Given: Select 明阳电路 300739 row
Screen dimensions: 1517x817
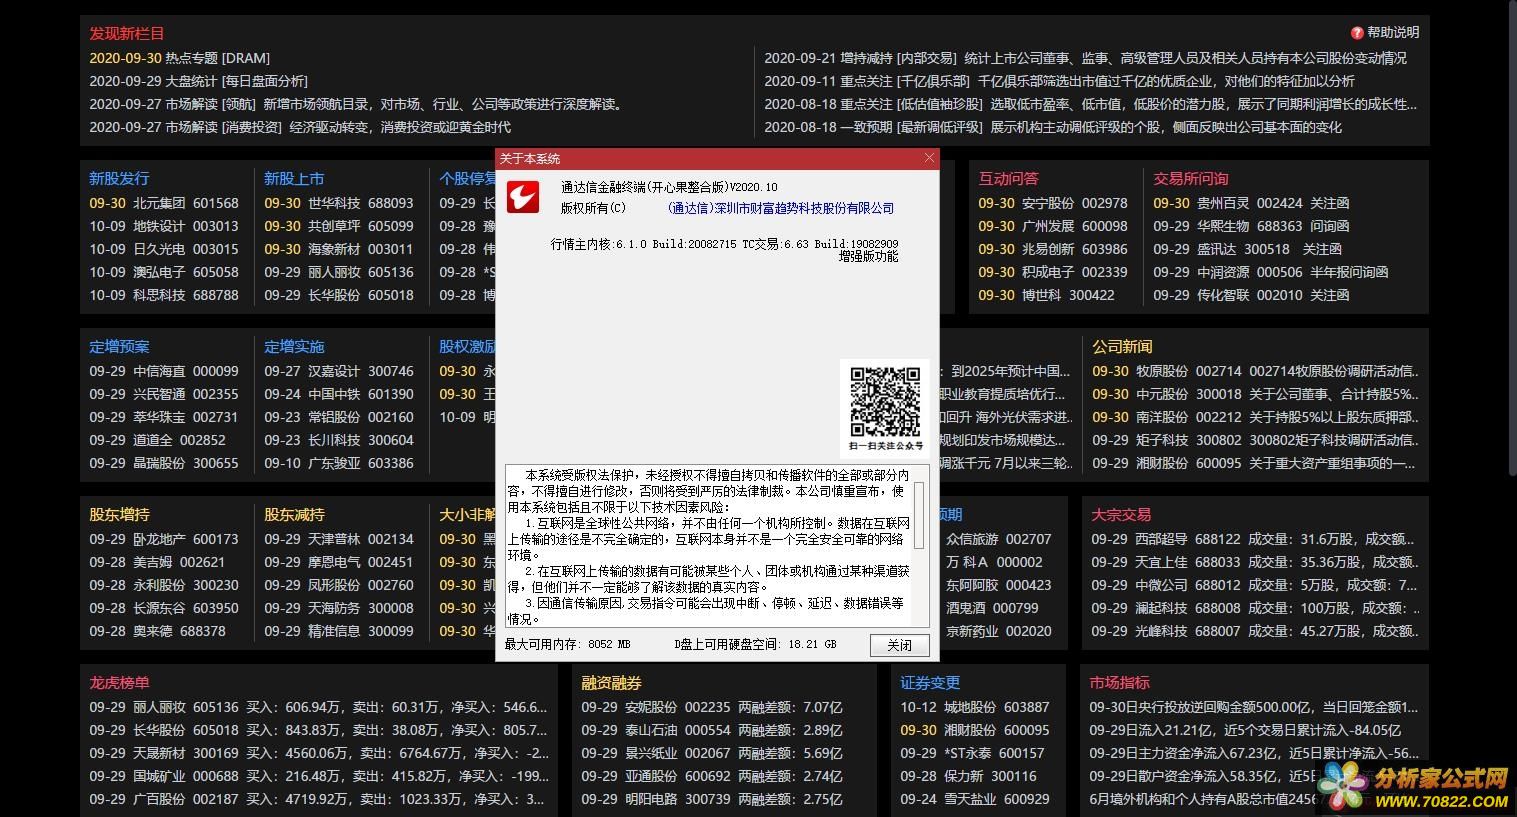Looking at the screenshot, I should pos(712,799).
